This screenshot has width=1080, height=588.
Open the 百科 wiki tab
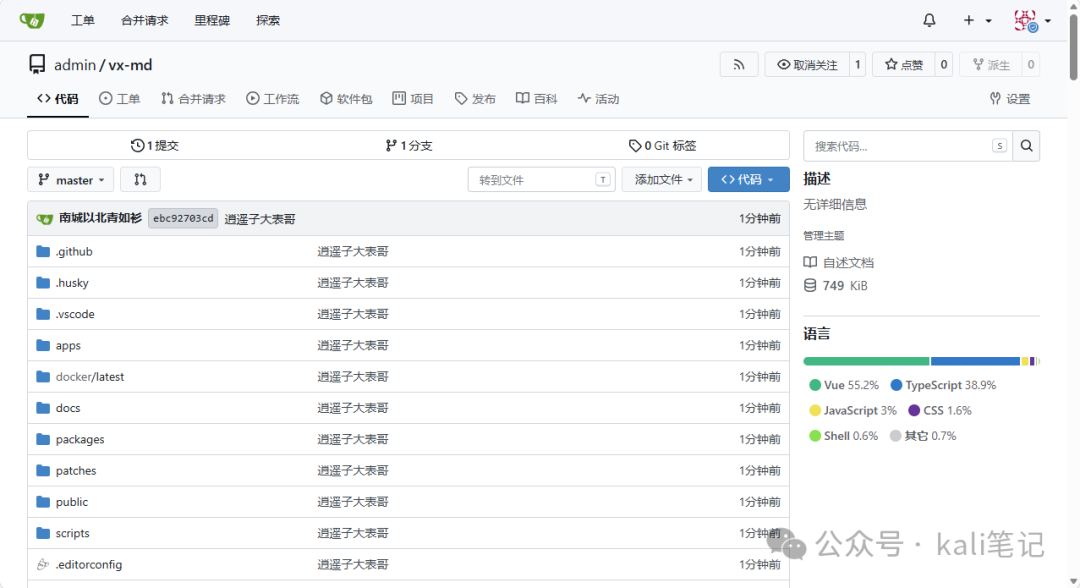click(537, 98)
